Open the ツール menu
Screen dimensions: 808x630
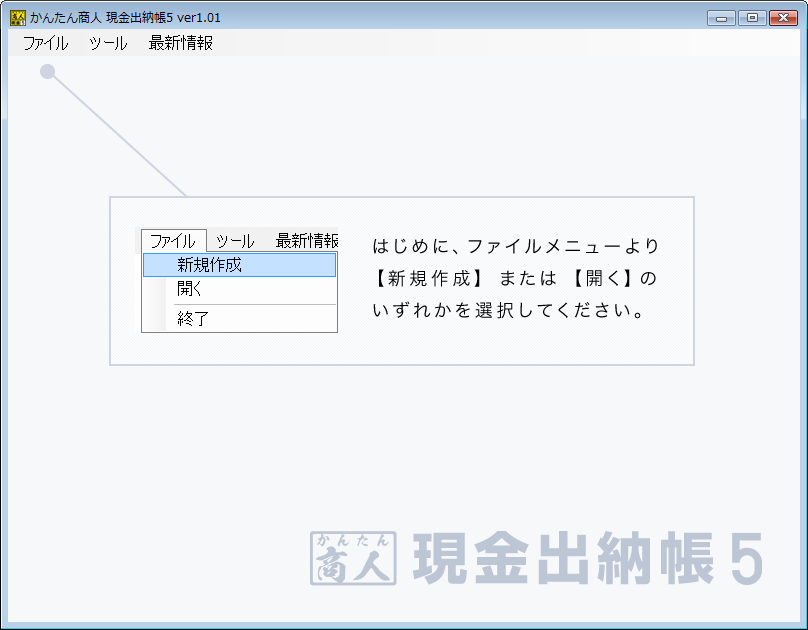point(108,43)
